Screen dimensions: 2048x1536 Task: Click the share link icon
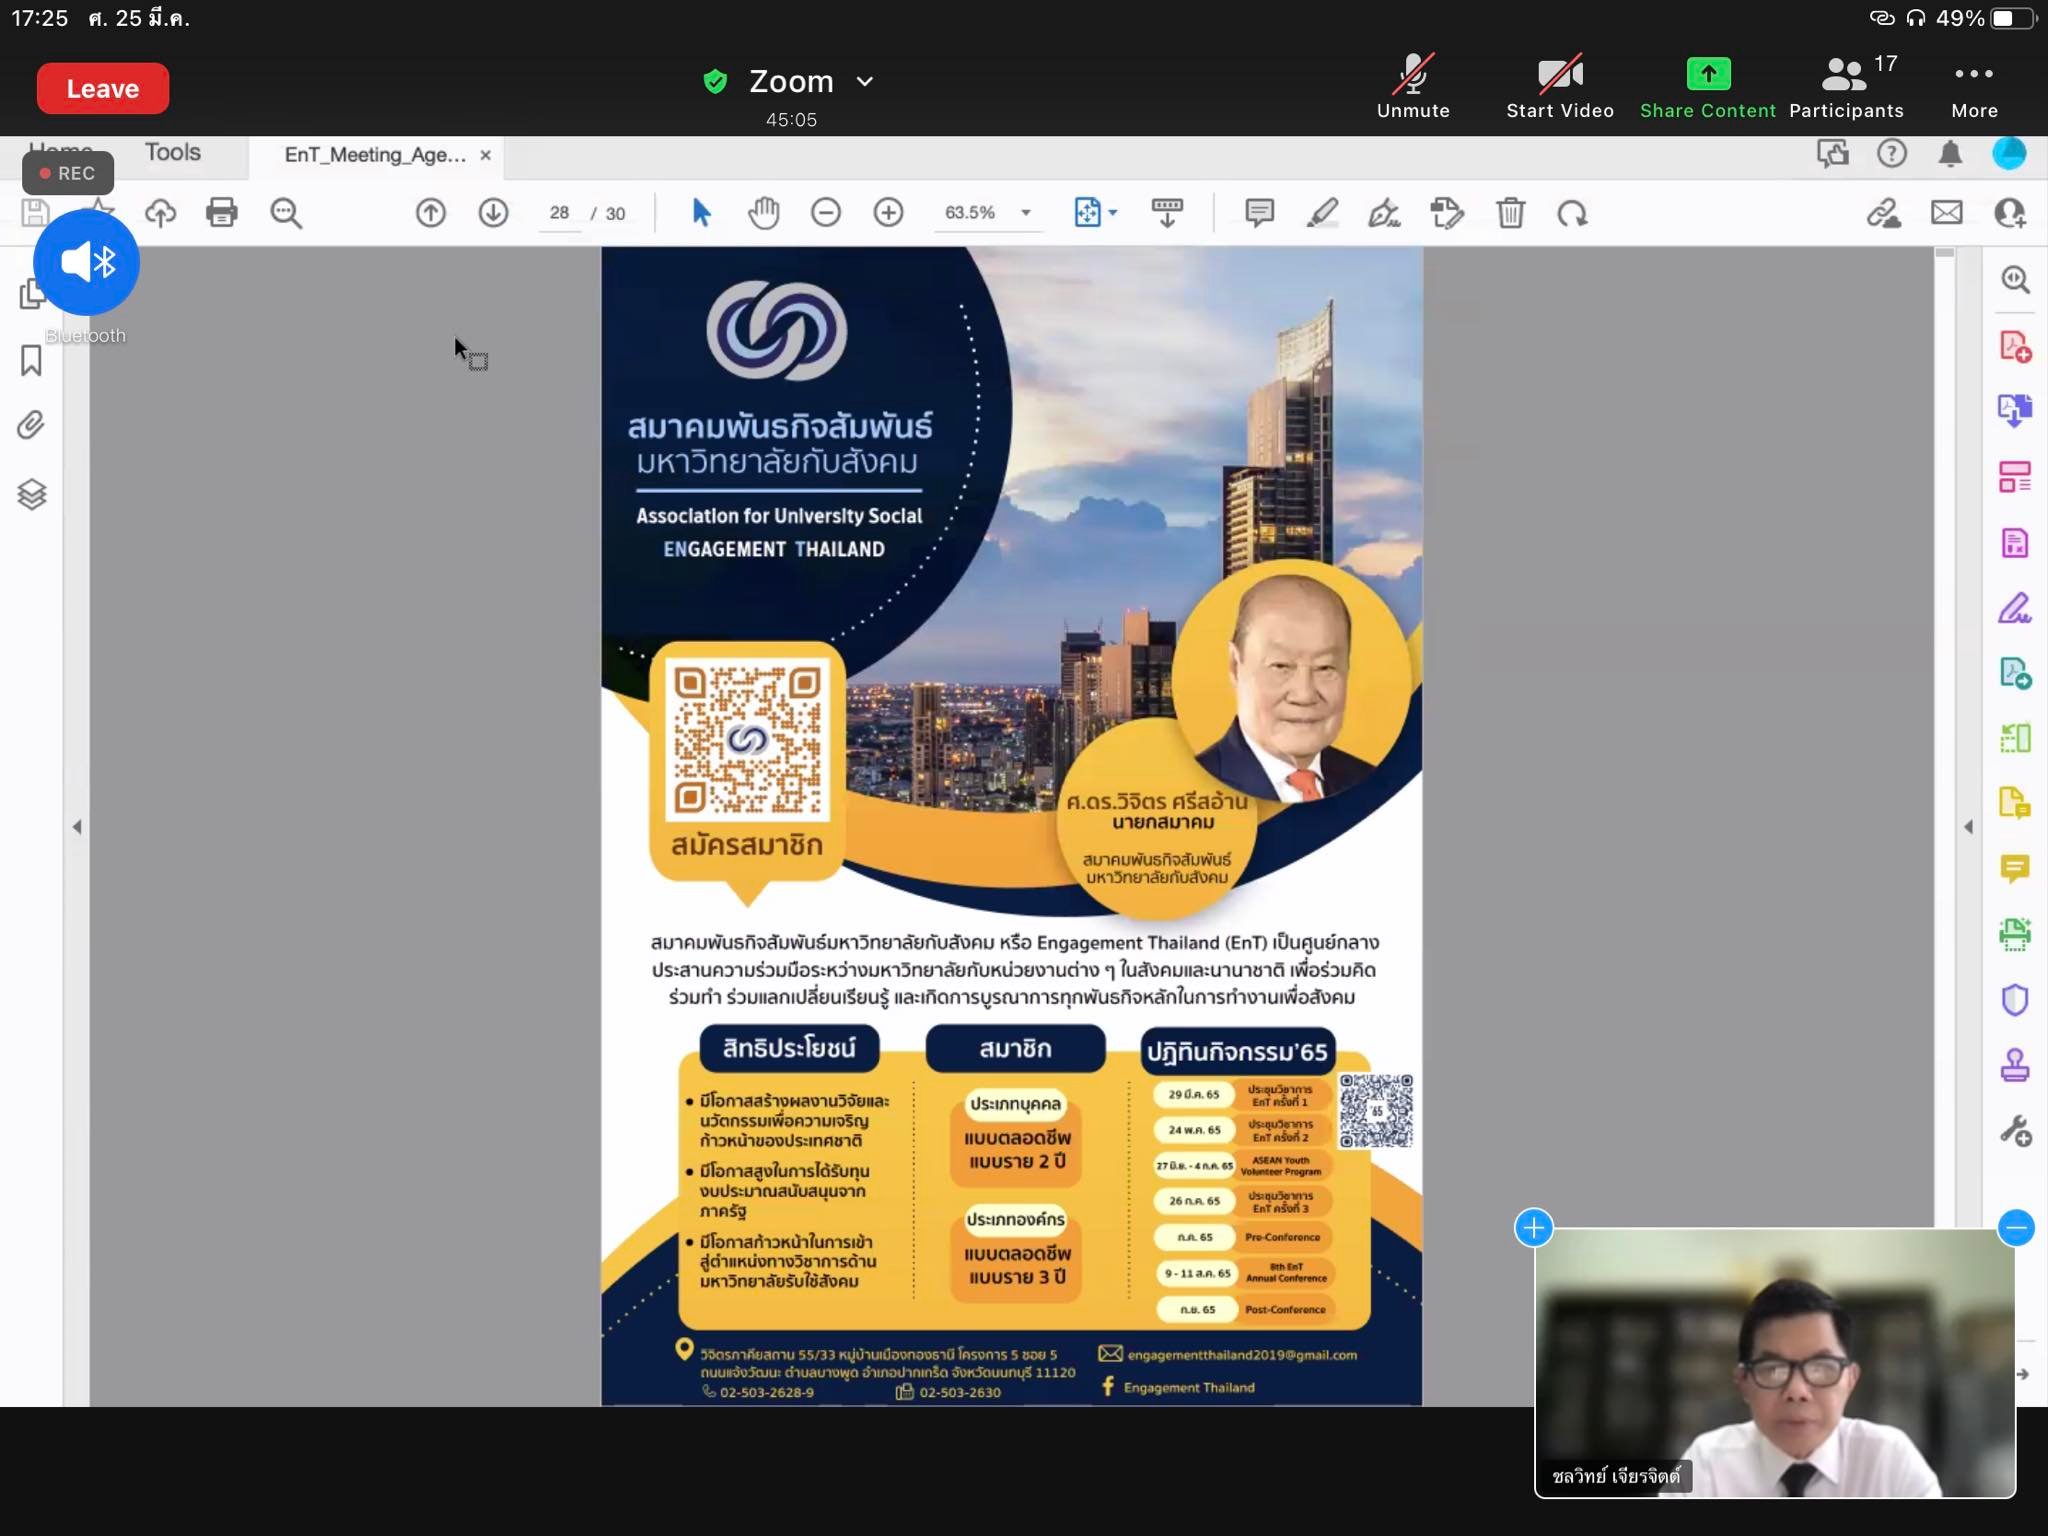[x=1884, y=213]
